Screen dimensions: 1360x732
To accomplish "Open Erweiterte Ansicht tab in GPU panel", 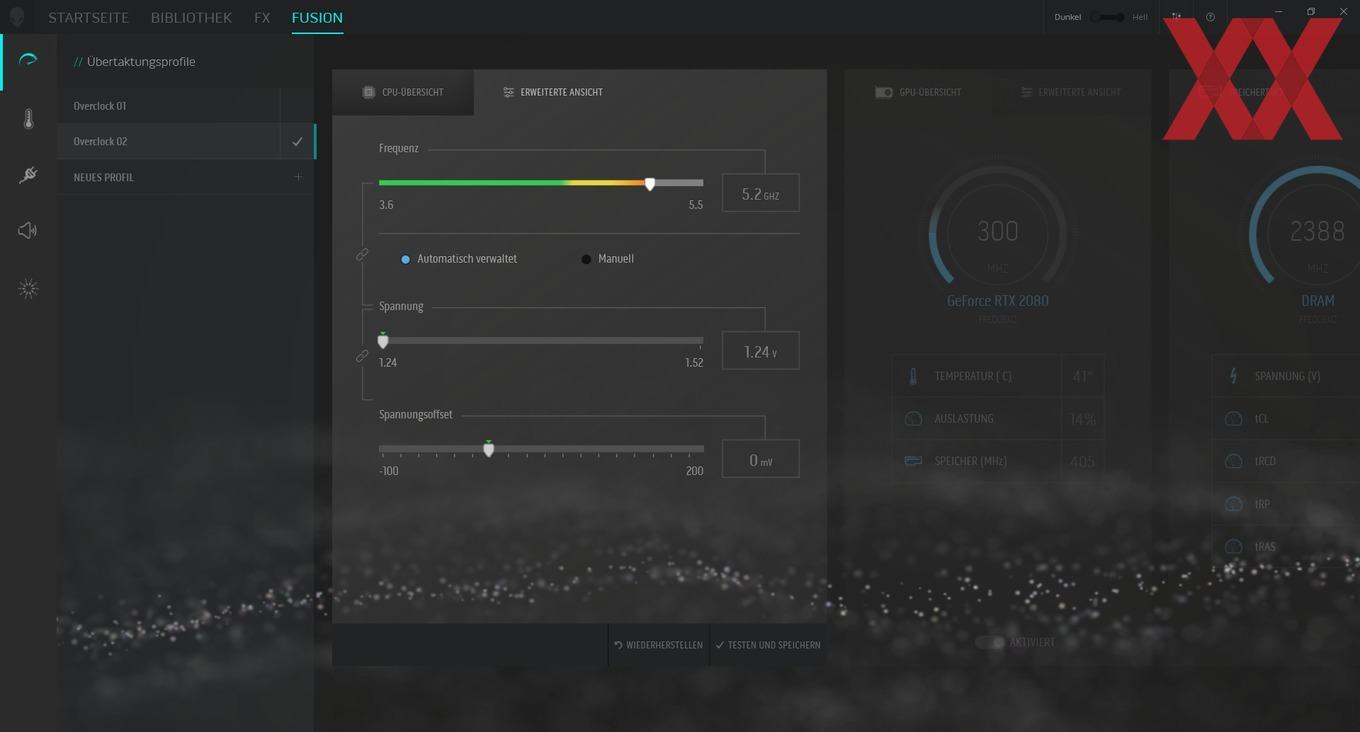I will pyautogui.click(x=1071, y=92).
